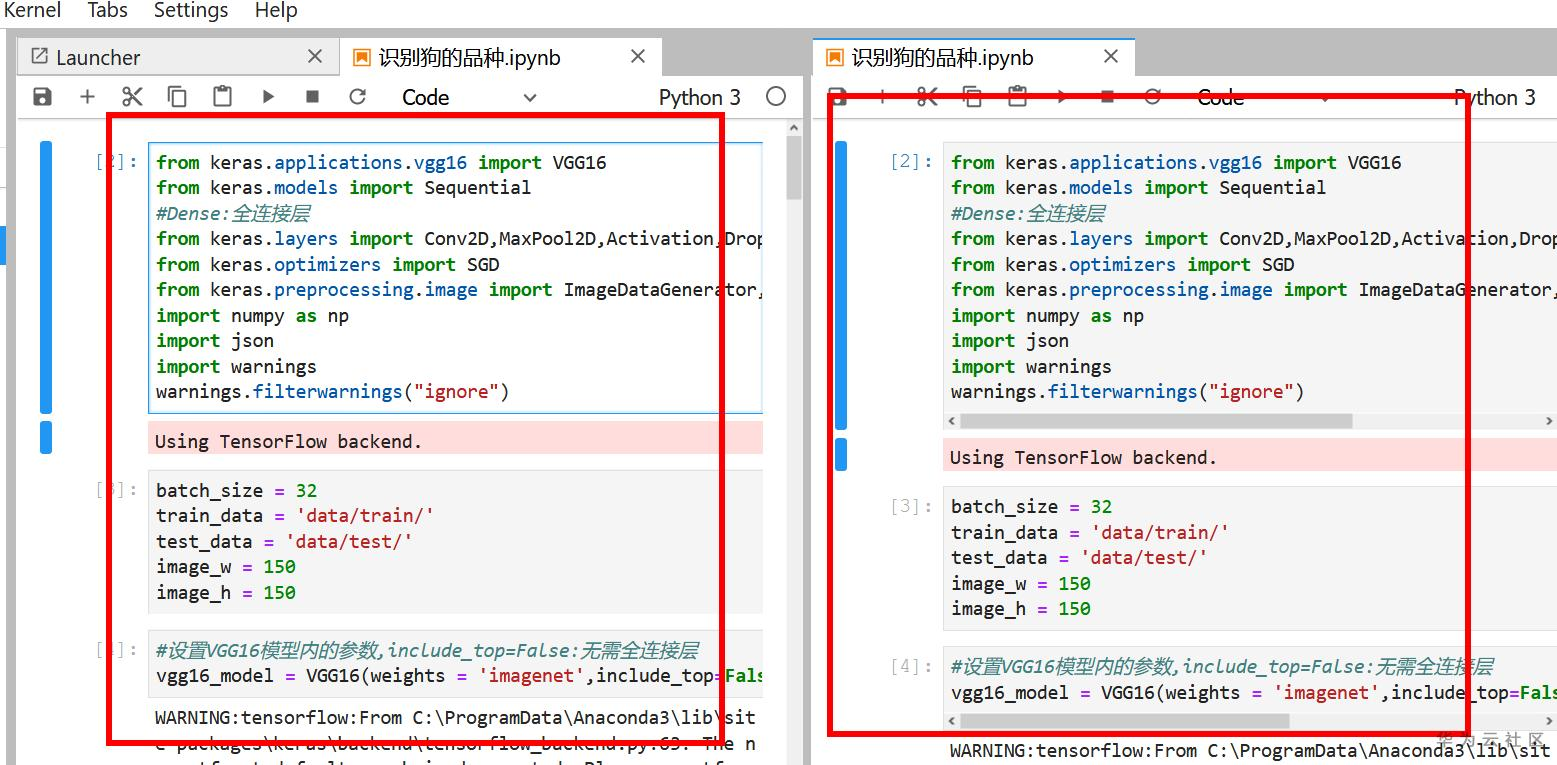Click 'import json' in the left notebook
This screenshot has height=765, width=1557.
215,341
